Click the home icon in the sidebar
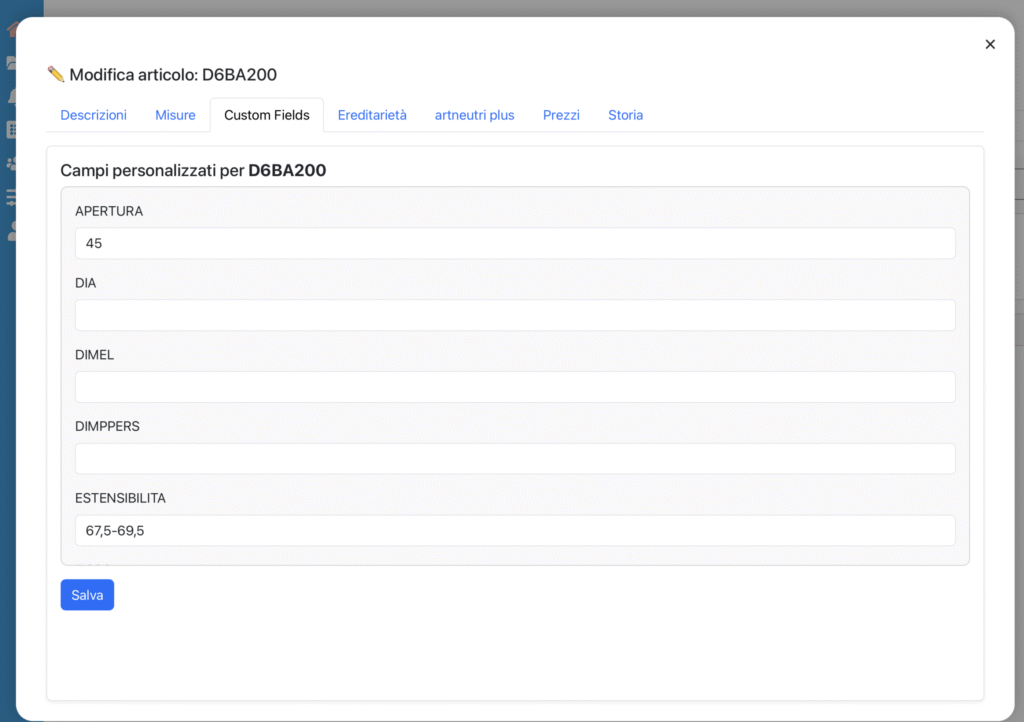 coord(11,30)
